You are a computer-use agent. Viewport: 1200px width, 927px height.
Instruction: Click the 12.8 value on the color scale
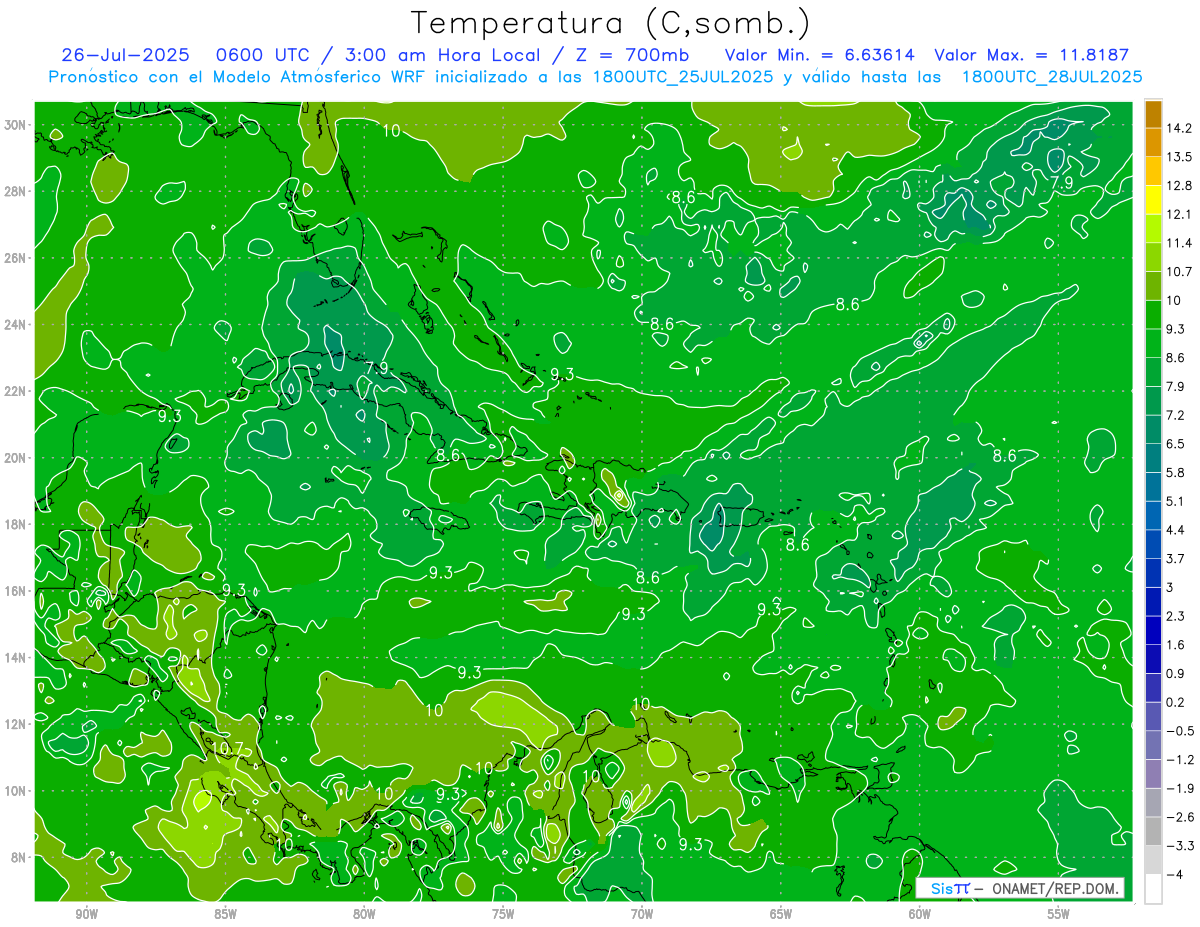tap(1179, 186)
